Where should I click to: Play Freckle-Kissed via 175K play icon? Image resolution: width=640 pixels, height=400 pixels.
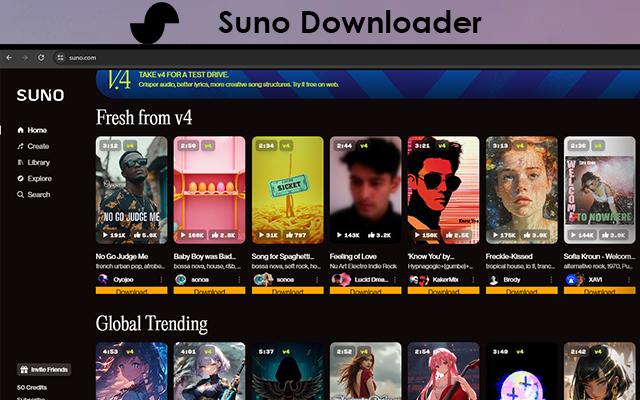tap(496, 235)
